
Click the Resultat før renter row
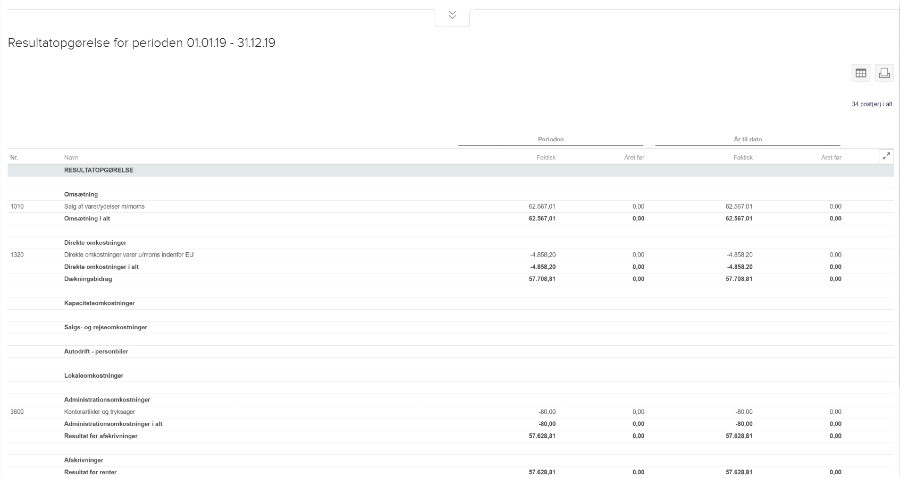(x=91, y=472)
